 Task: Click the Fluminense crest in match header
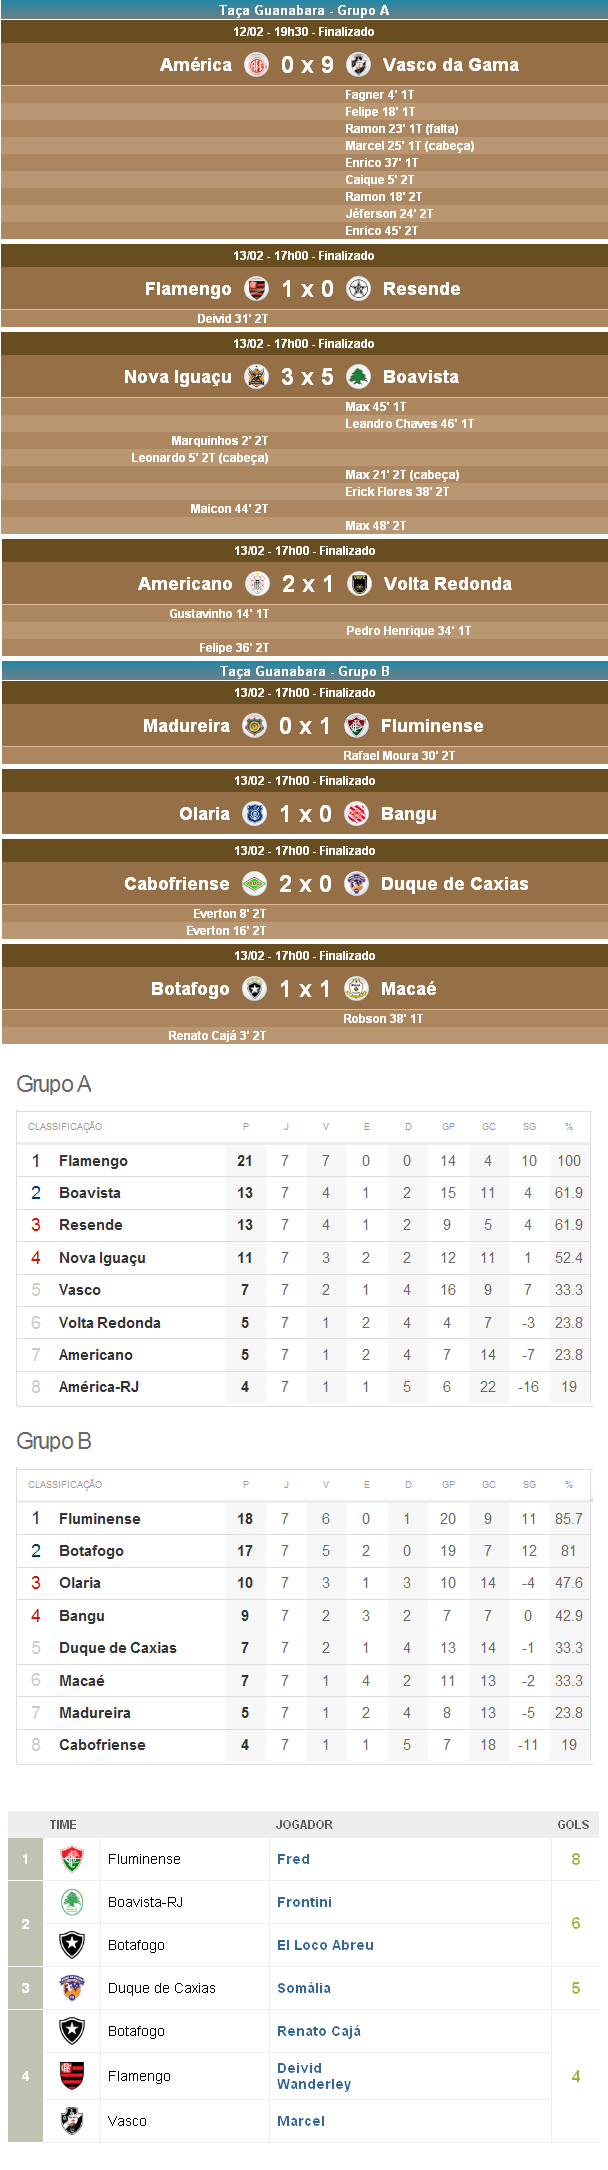[356, 726]
